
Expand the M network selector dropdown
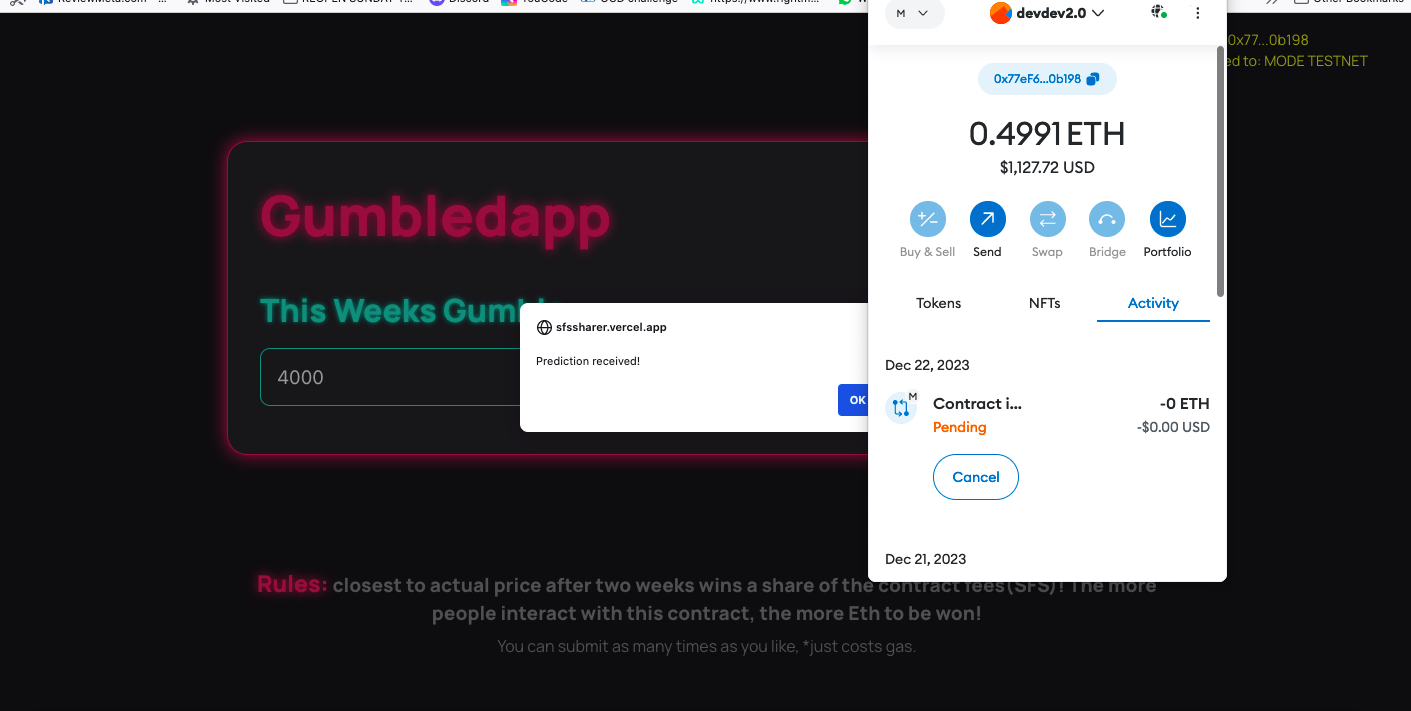pos(914,13)
